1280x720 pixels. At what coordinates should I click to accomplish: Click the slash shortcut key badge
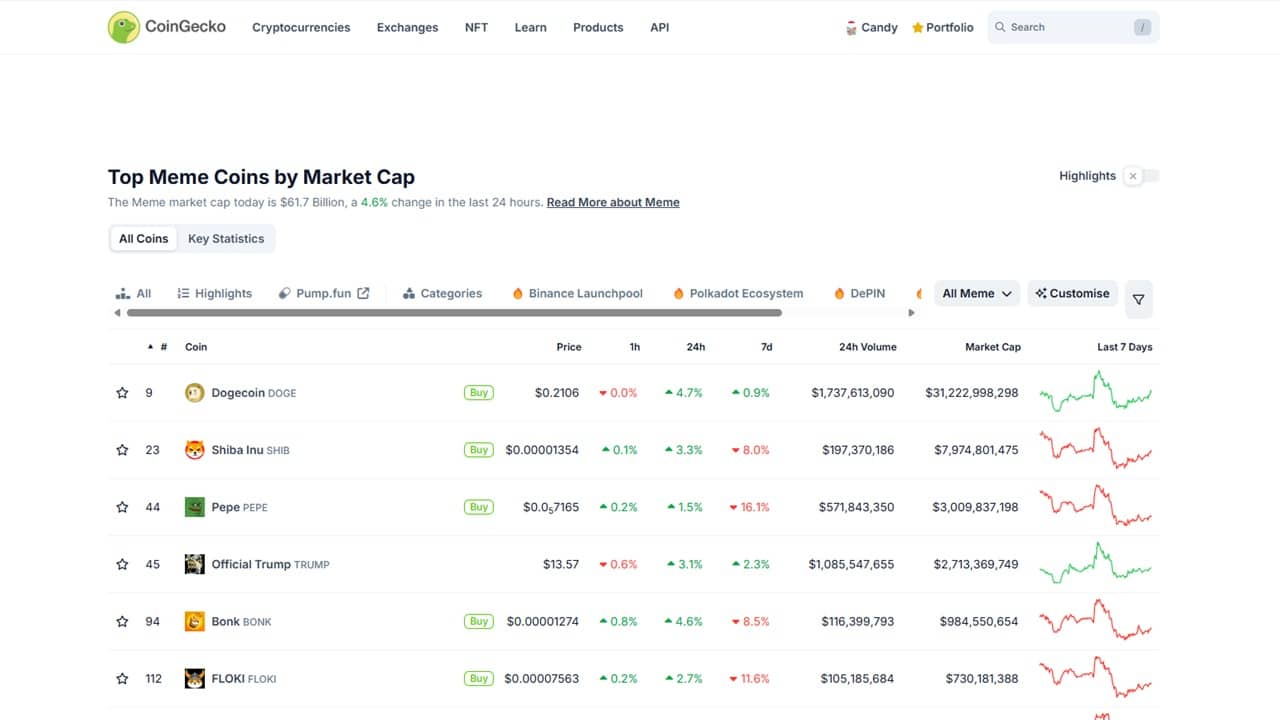(x=1142, y=27)
